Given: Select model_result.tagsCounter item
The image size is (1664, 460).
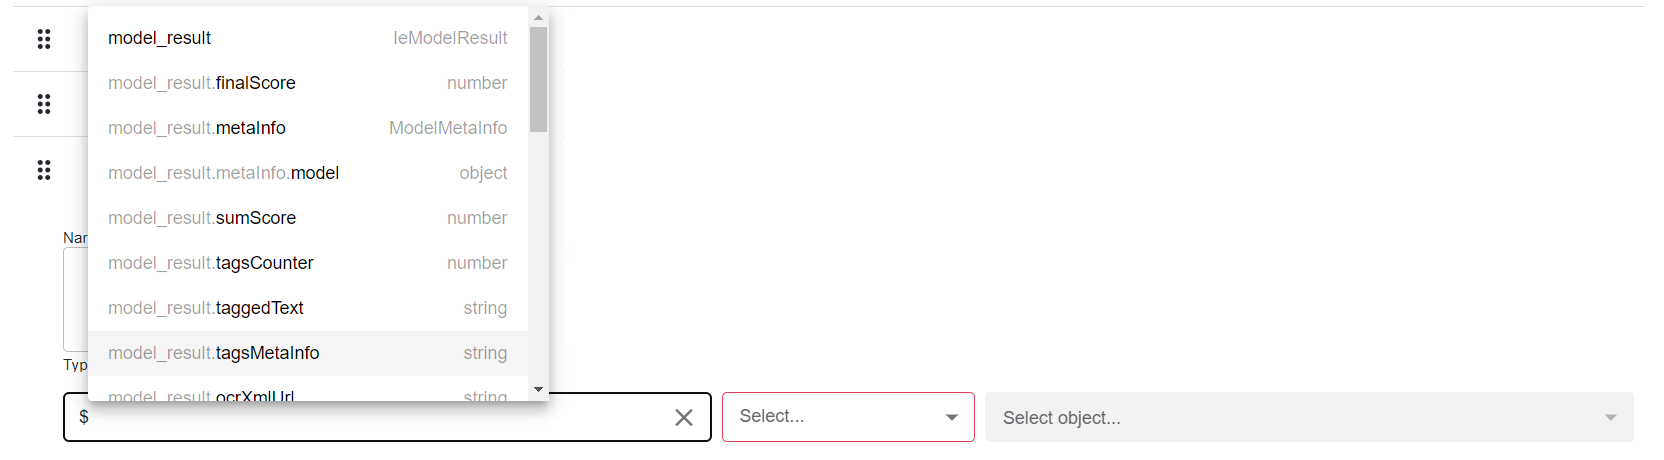Looking at the screenshot, I should point(308,263).
